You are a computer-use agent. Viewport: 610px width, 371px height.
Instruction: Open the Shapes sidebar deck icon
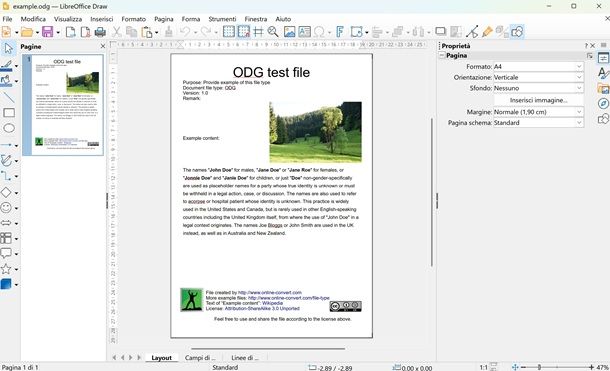tap(603, 119)
